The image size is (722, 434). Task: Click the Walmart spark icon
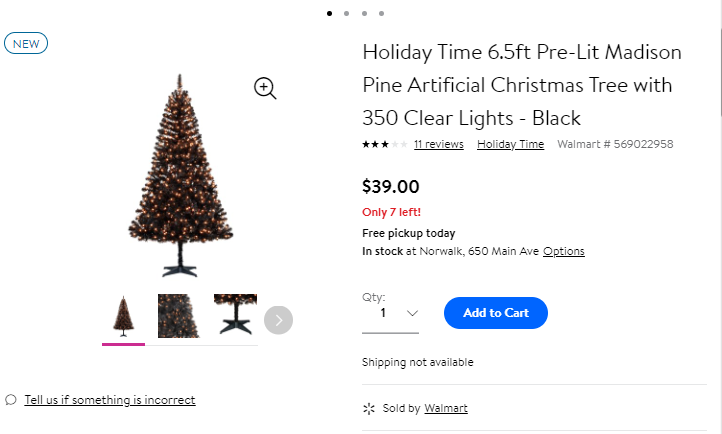tap(368, 408)
